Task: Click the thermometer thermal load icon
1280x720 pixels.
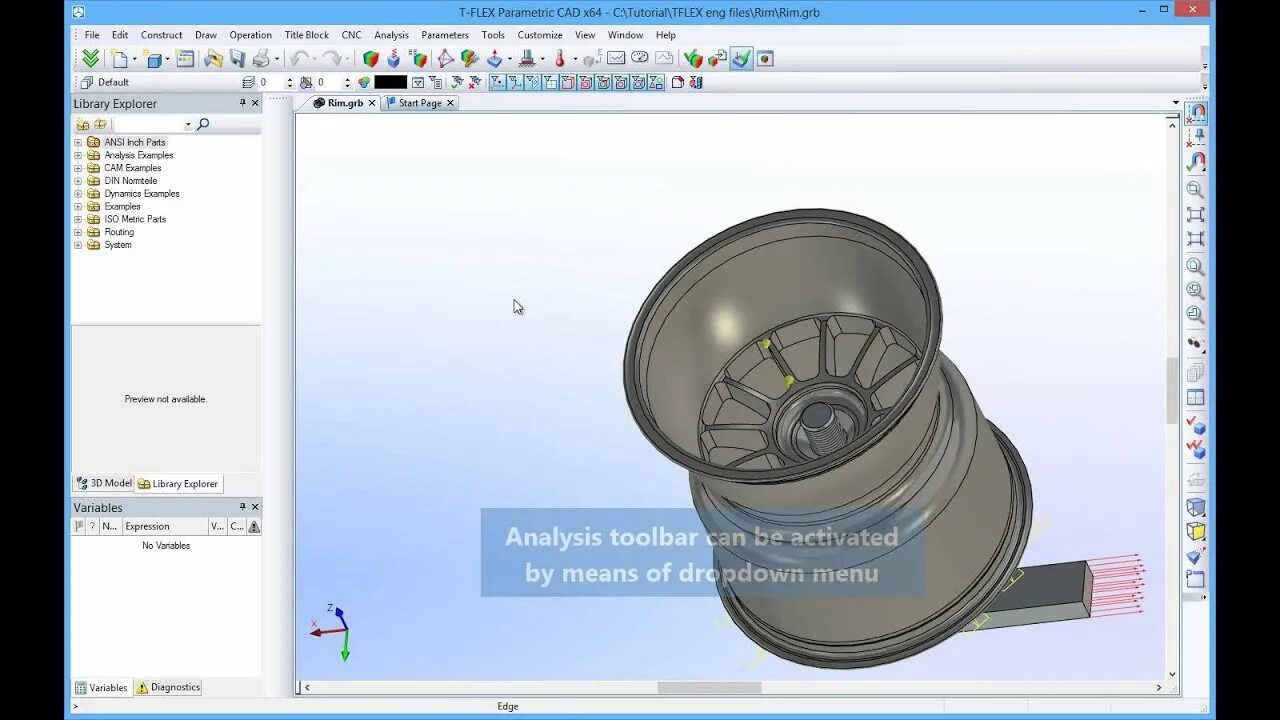Action: pyautogui.click(x=559, y=58)
